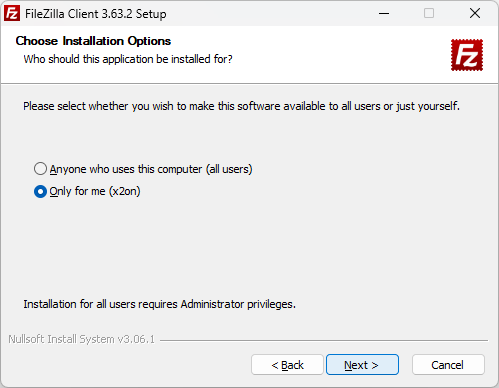The image size is (499, 388).
Task: Click the 'Please select whether you wish' instruction text
Action: tap(241, 106)
